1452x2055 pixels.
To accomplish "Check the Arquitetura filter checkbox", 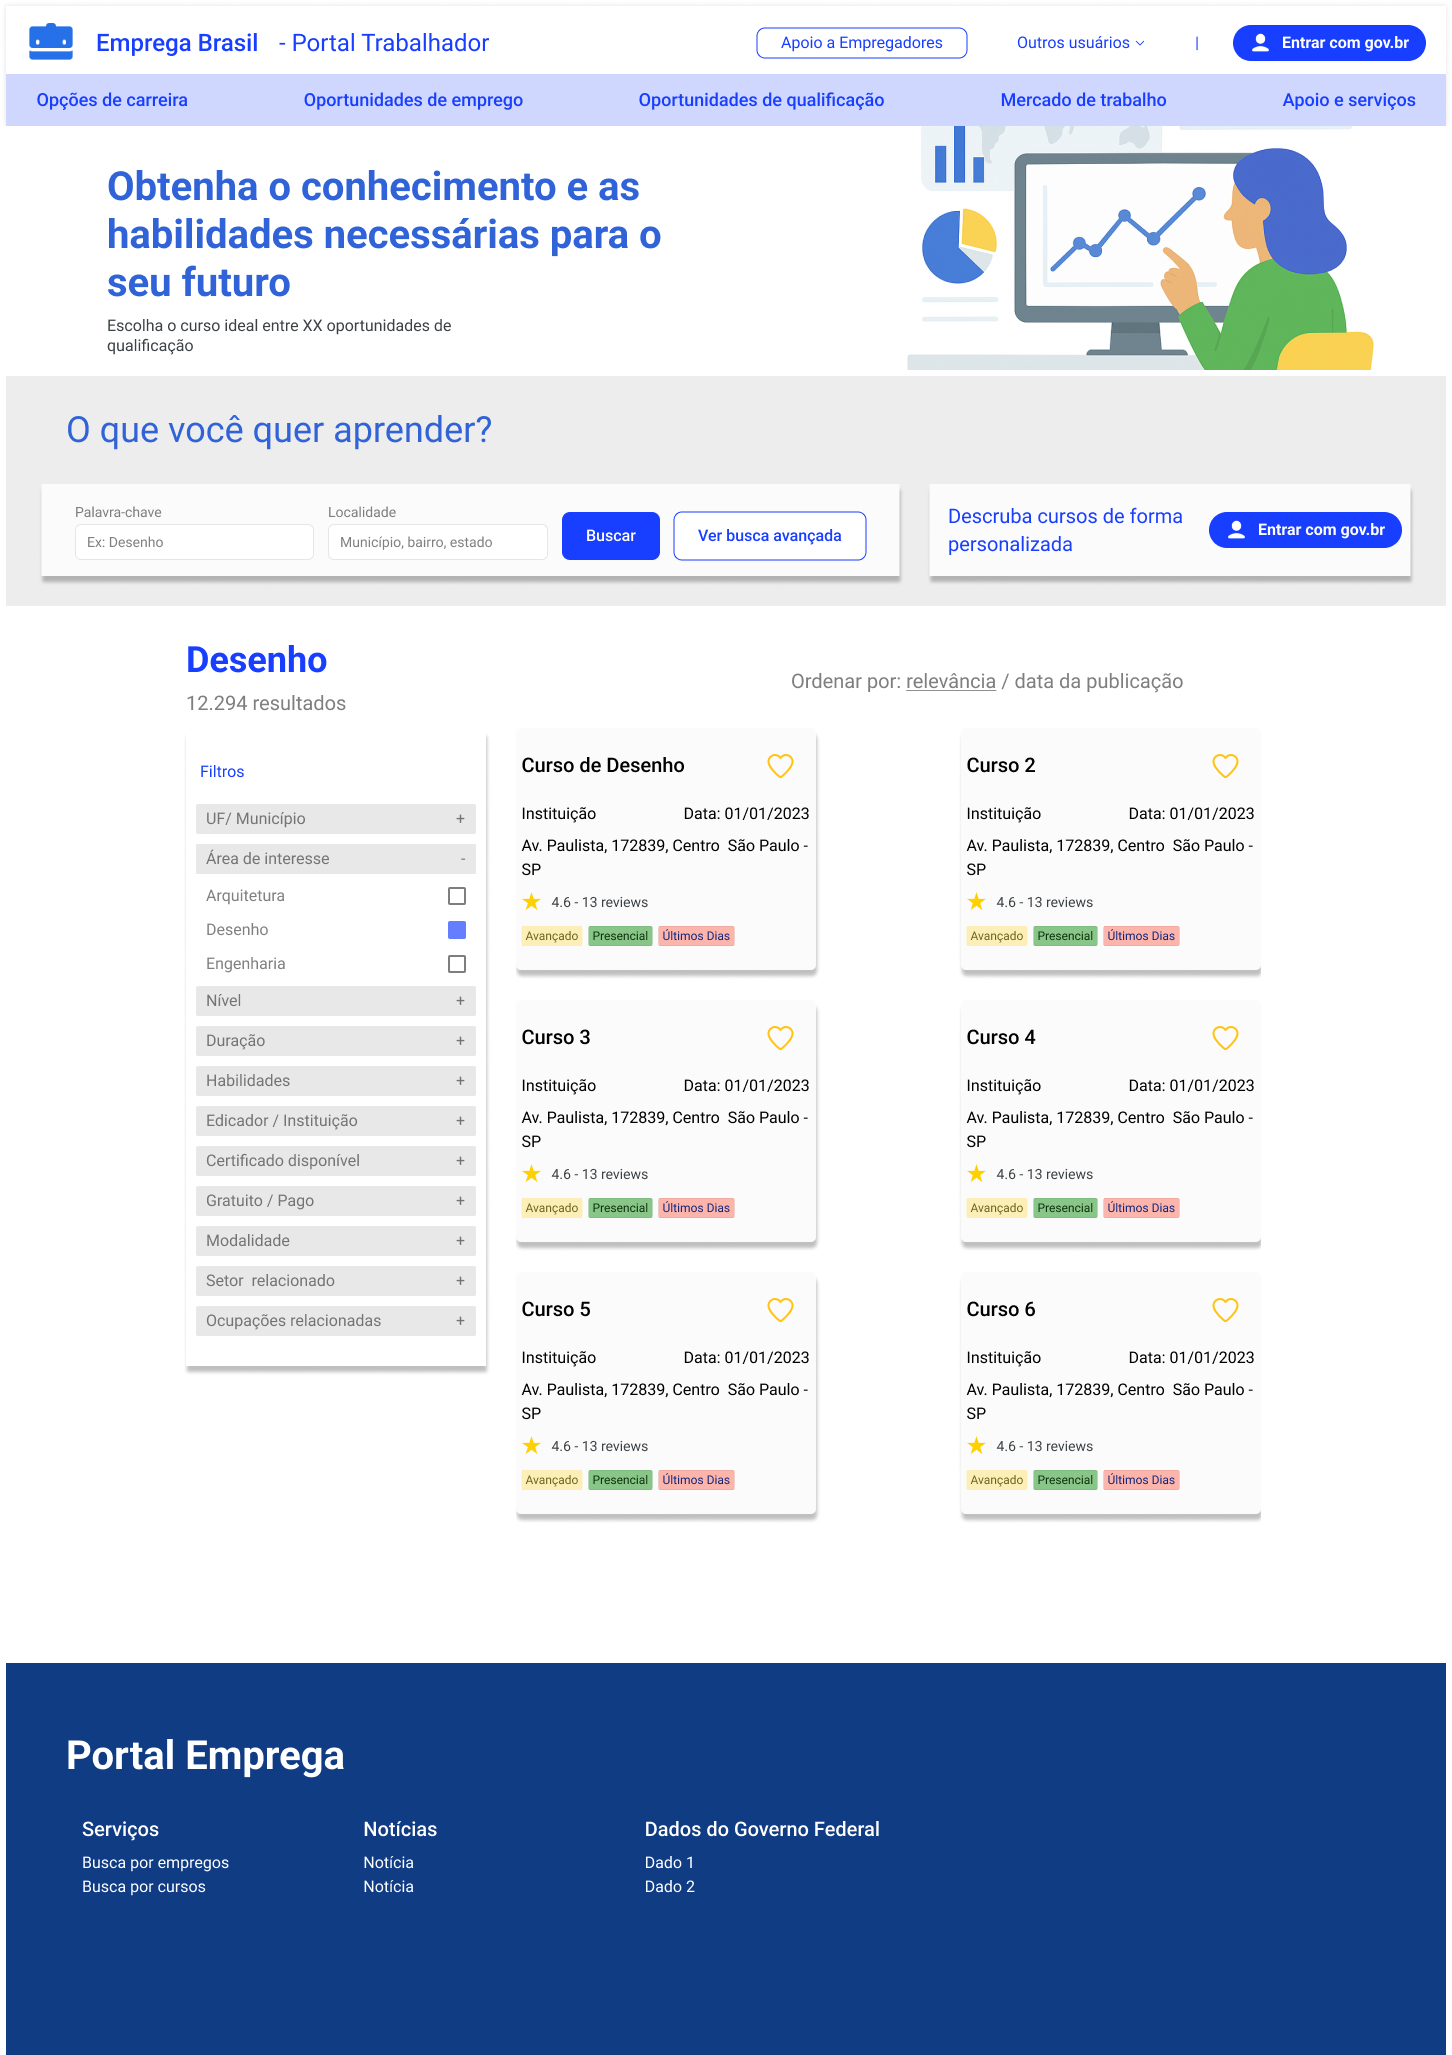I will tap(457, 896).
